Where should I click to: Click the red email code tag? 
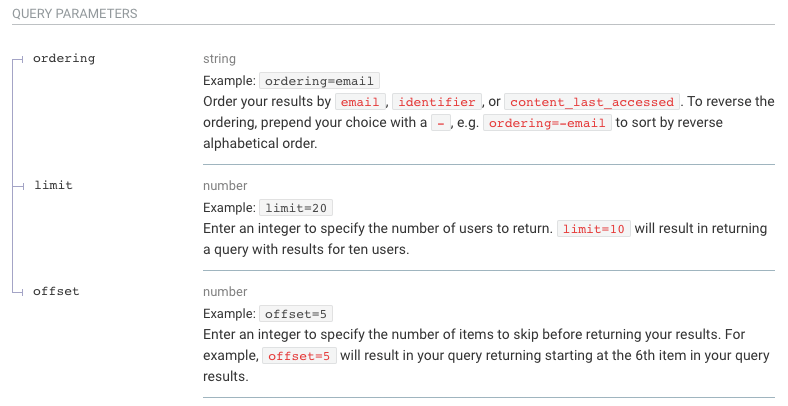[360, 102]
